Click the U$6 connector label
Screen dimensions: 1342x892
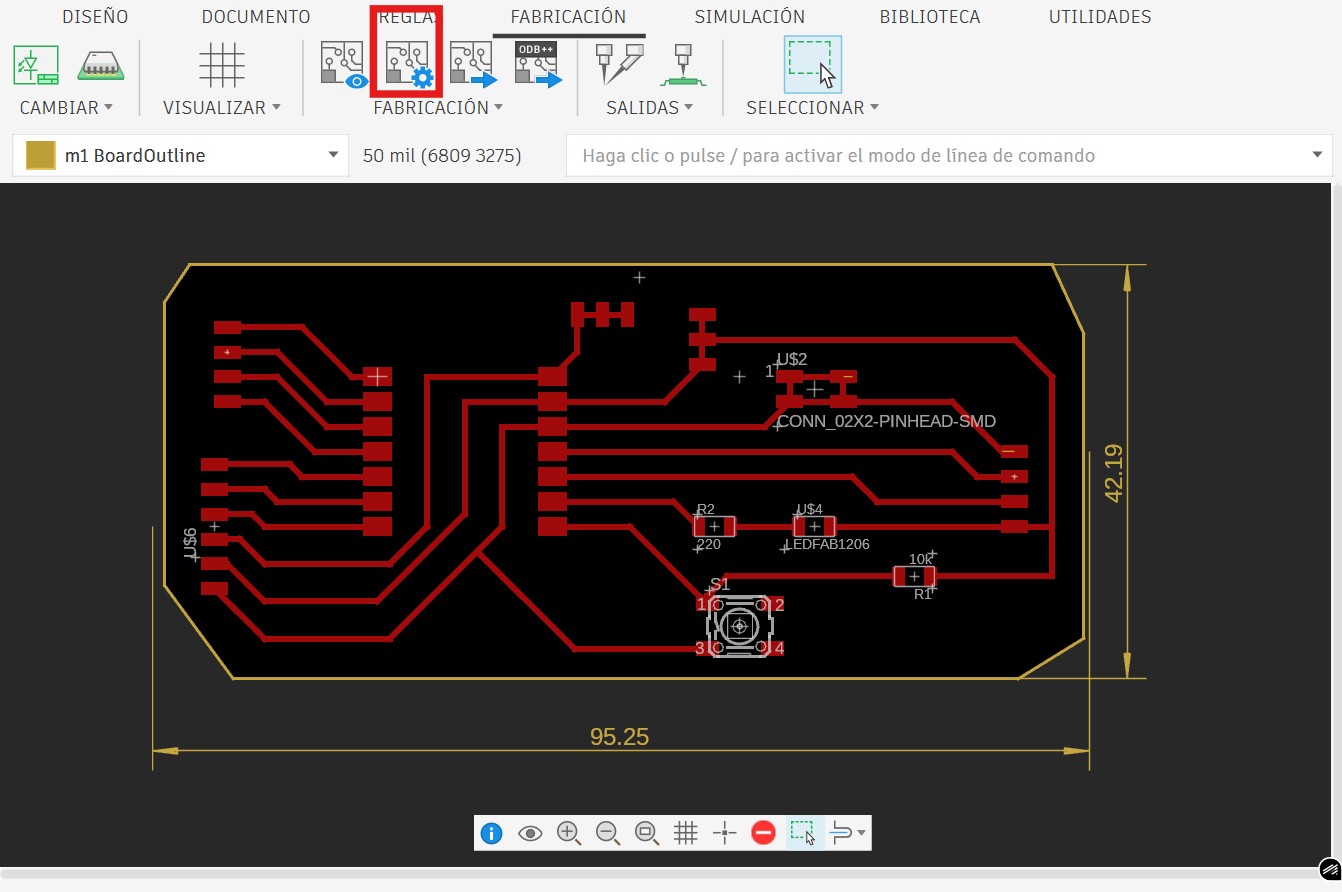(189, 542)
